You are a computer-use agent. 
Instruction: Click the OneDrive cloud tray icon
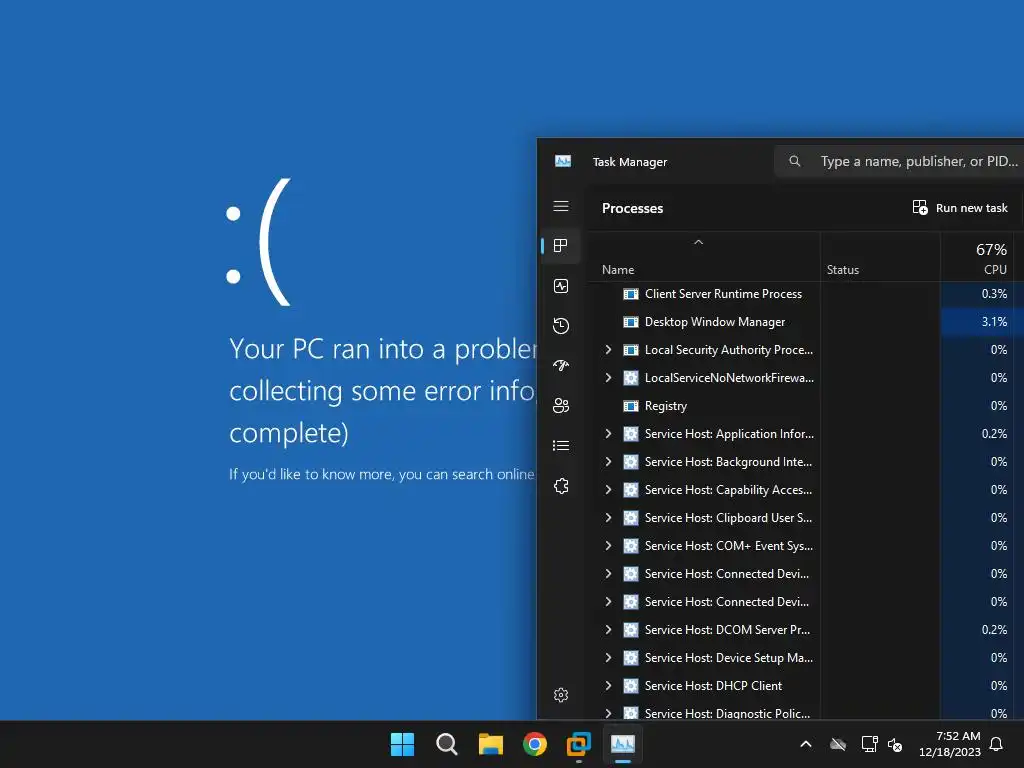(x=838, y=744)
